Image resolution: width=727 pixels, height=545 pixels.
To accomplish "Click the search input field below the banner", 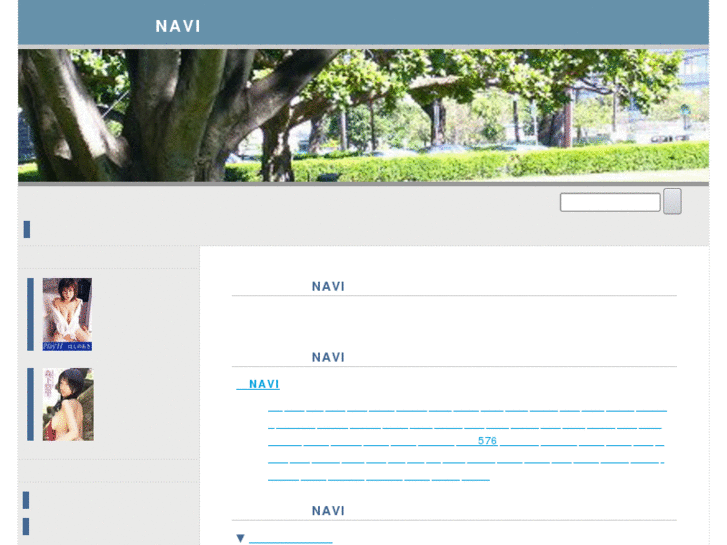I will pyautogui.click(x=610, y=202).
